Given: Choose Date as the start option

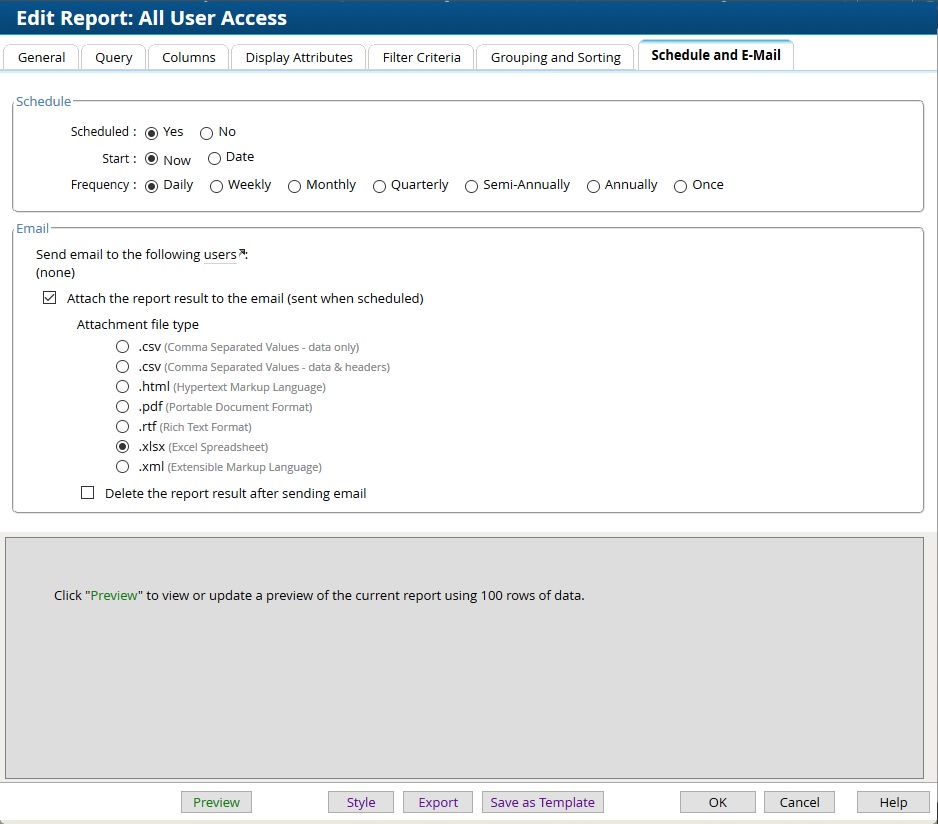Looking at the screenshot, I should coord(212,157).
